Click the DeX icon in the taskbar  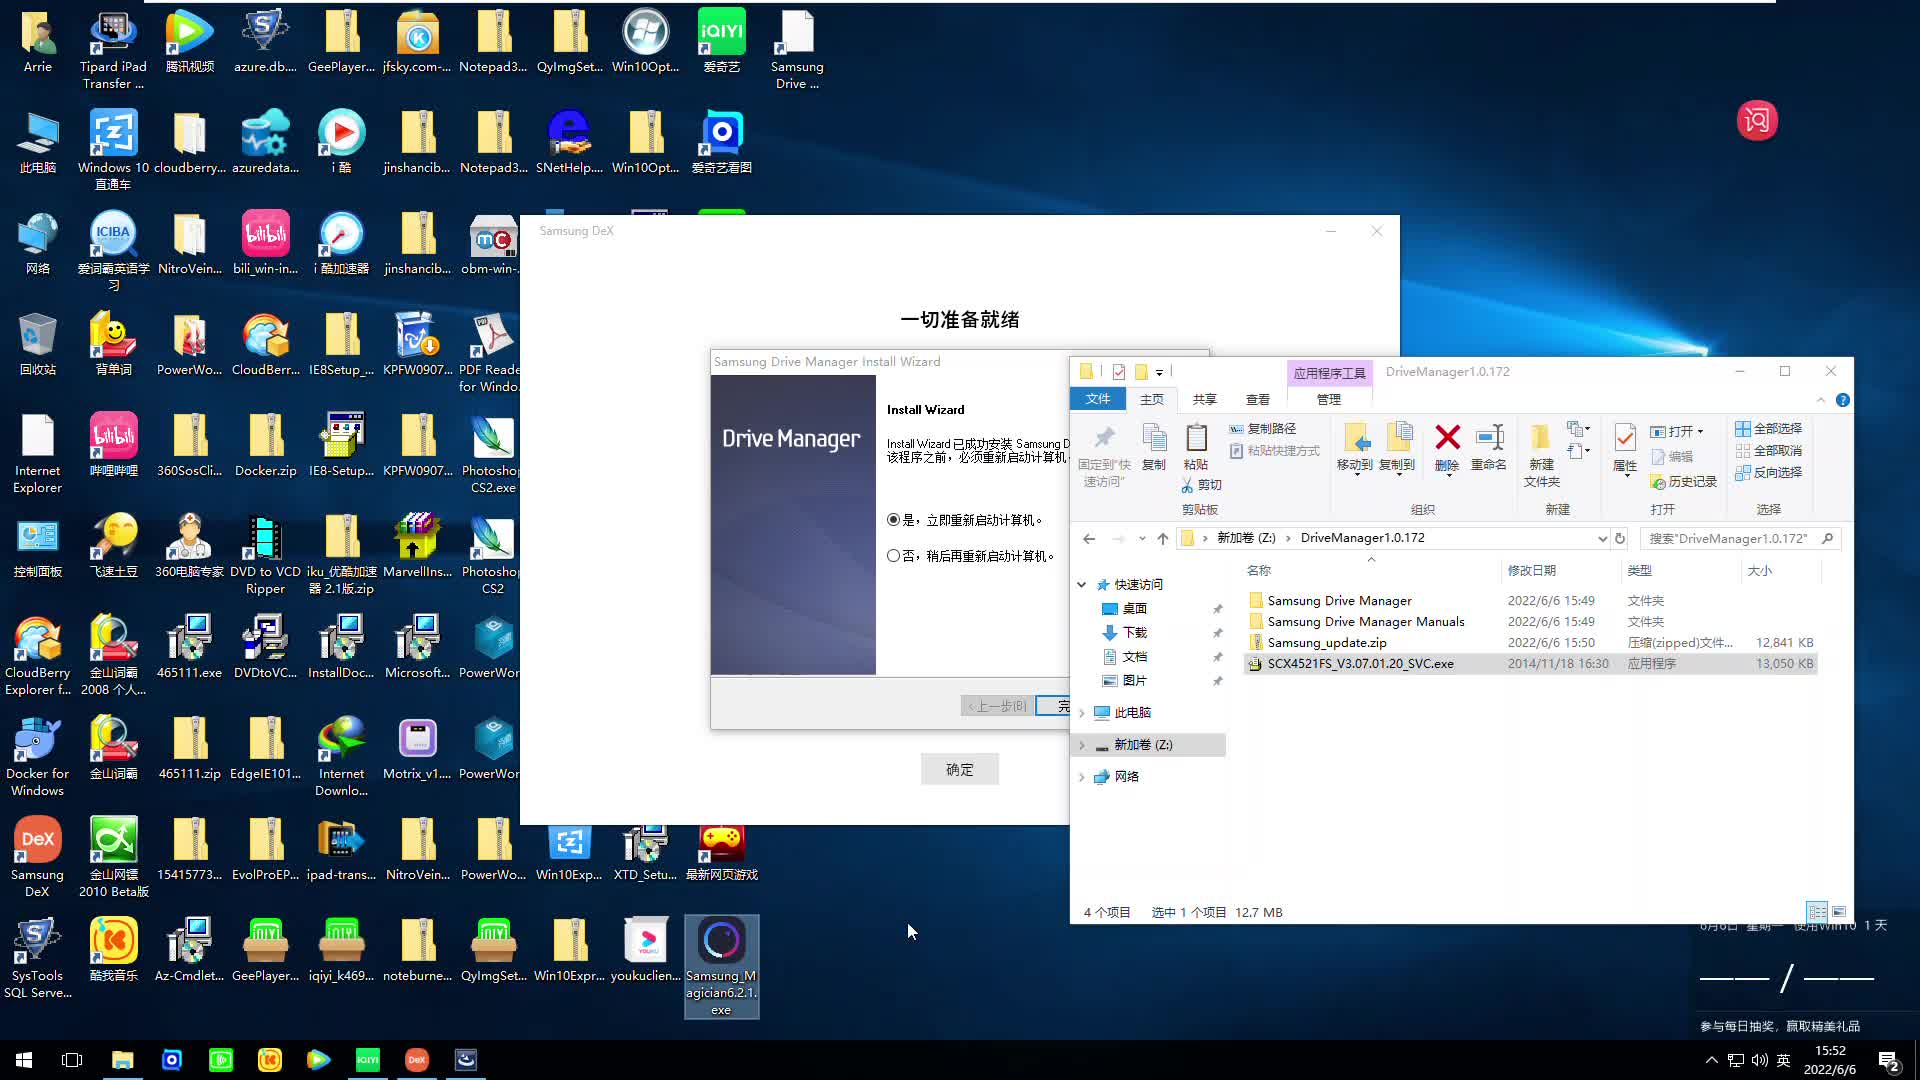tap(417, 1060)
